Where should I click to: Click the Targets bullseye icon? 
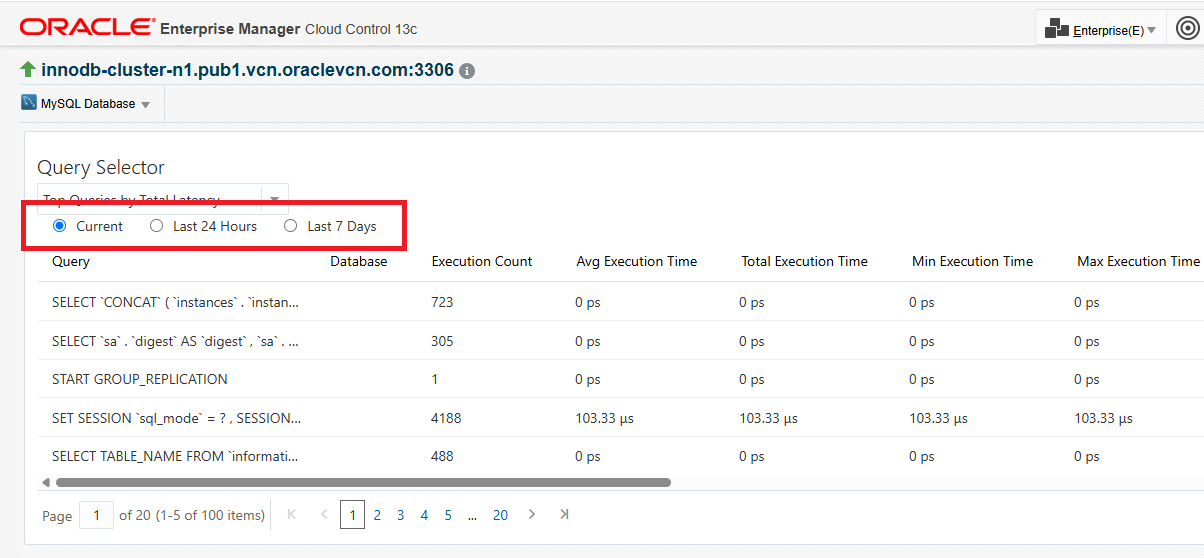(1187, 29)
